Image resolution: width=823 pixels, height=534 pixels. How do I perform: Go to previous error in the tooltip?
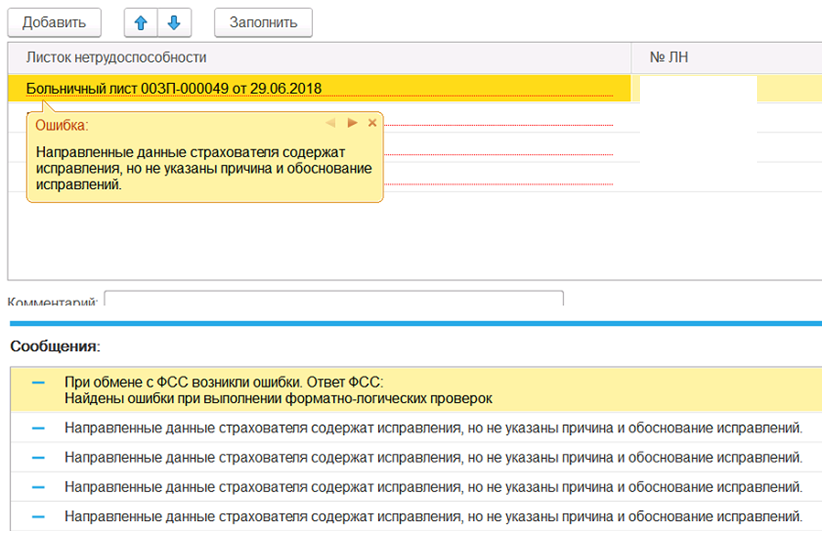[x=330, y=123]
